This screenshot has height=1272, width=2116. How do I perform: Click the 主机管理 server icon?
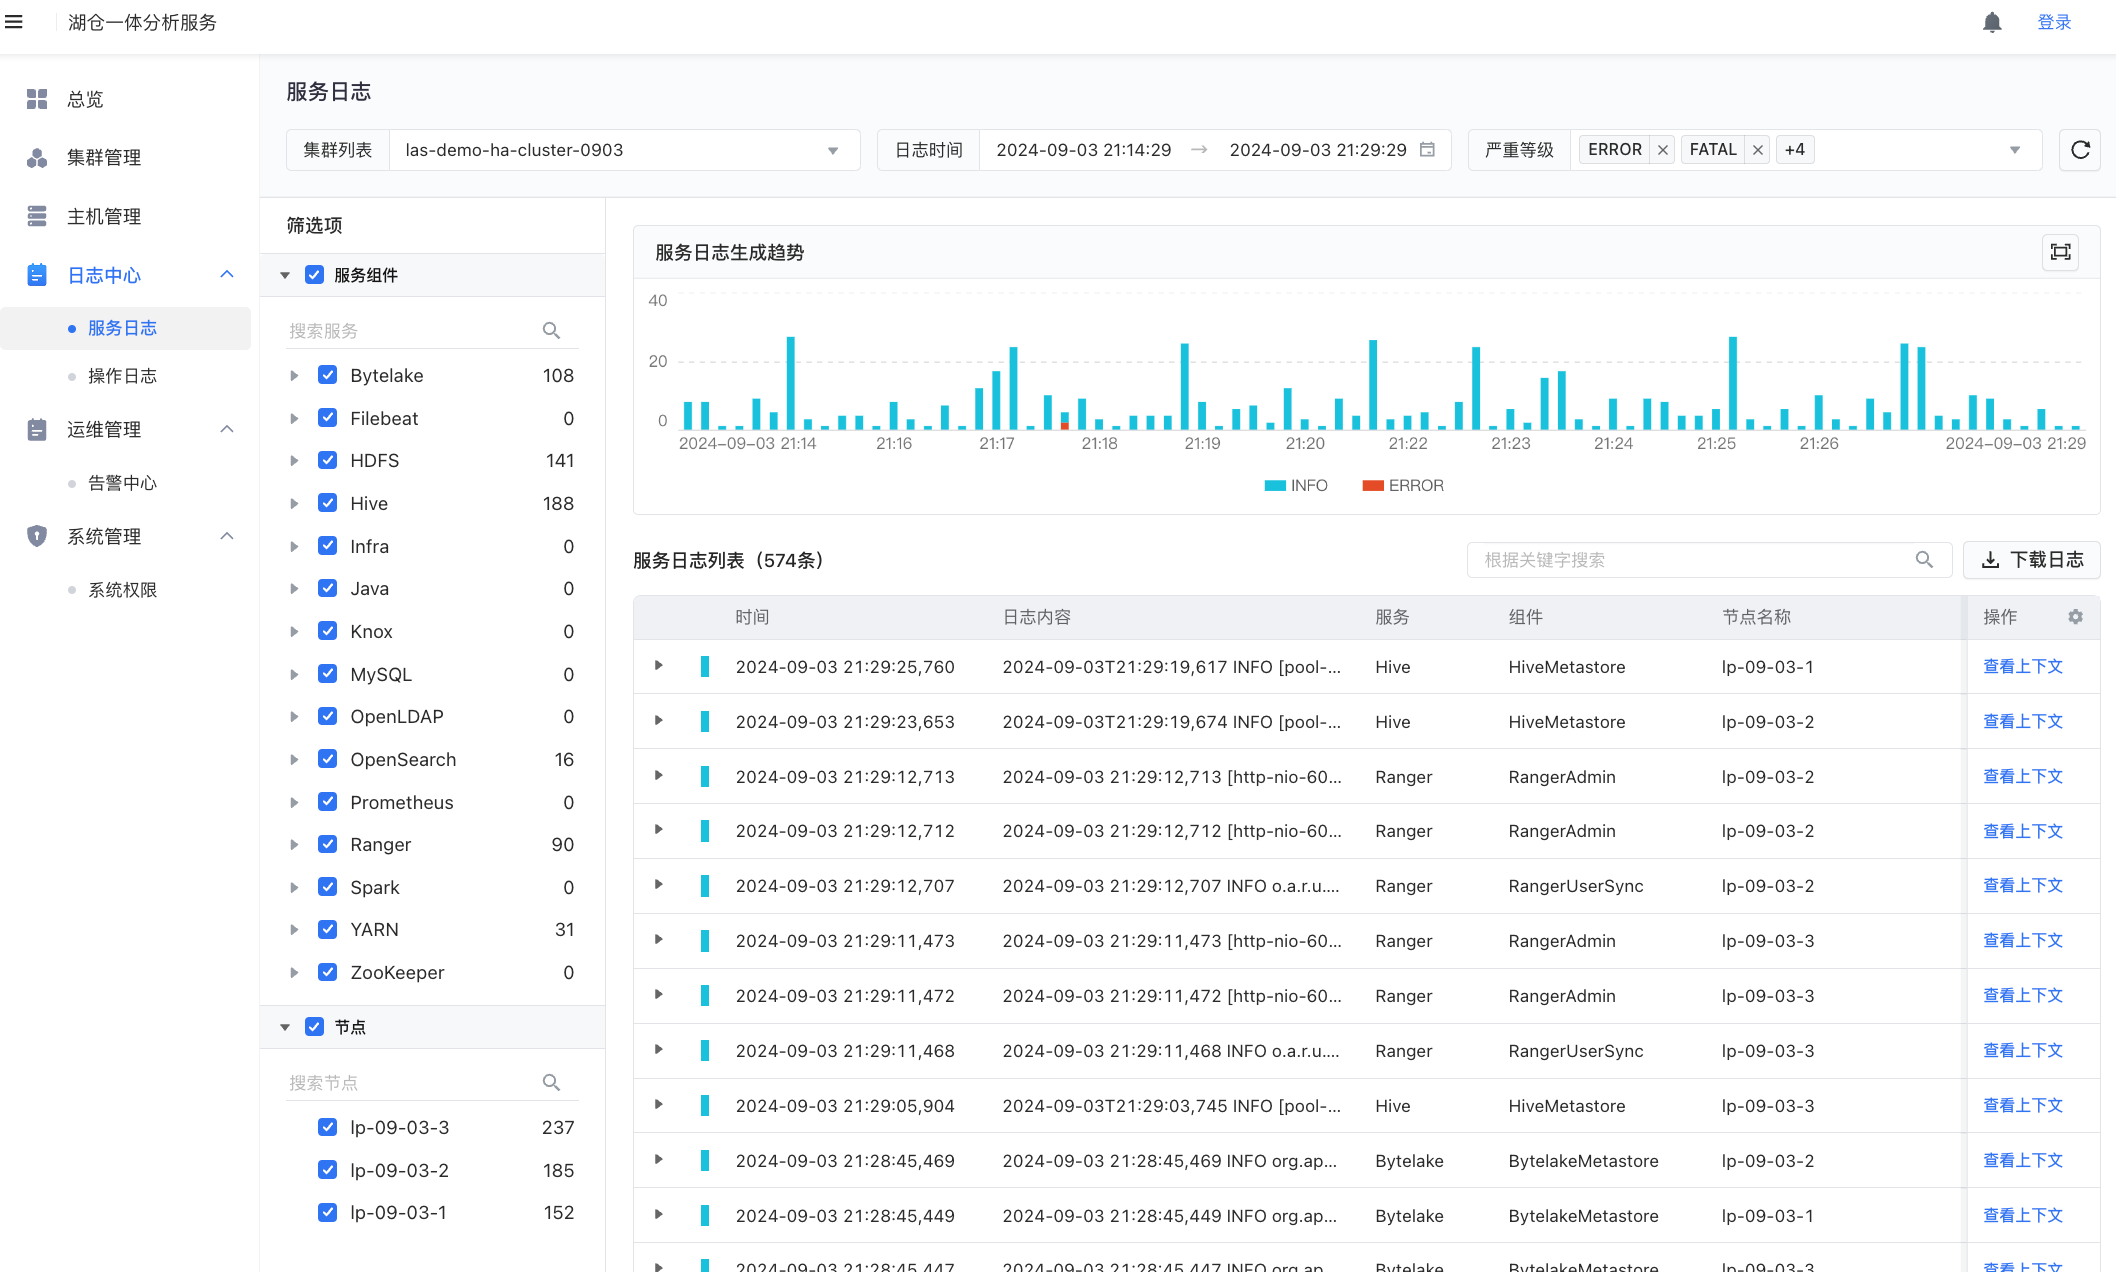pyautogui.click(x=37, y=216)
